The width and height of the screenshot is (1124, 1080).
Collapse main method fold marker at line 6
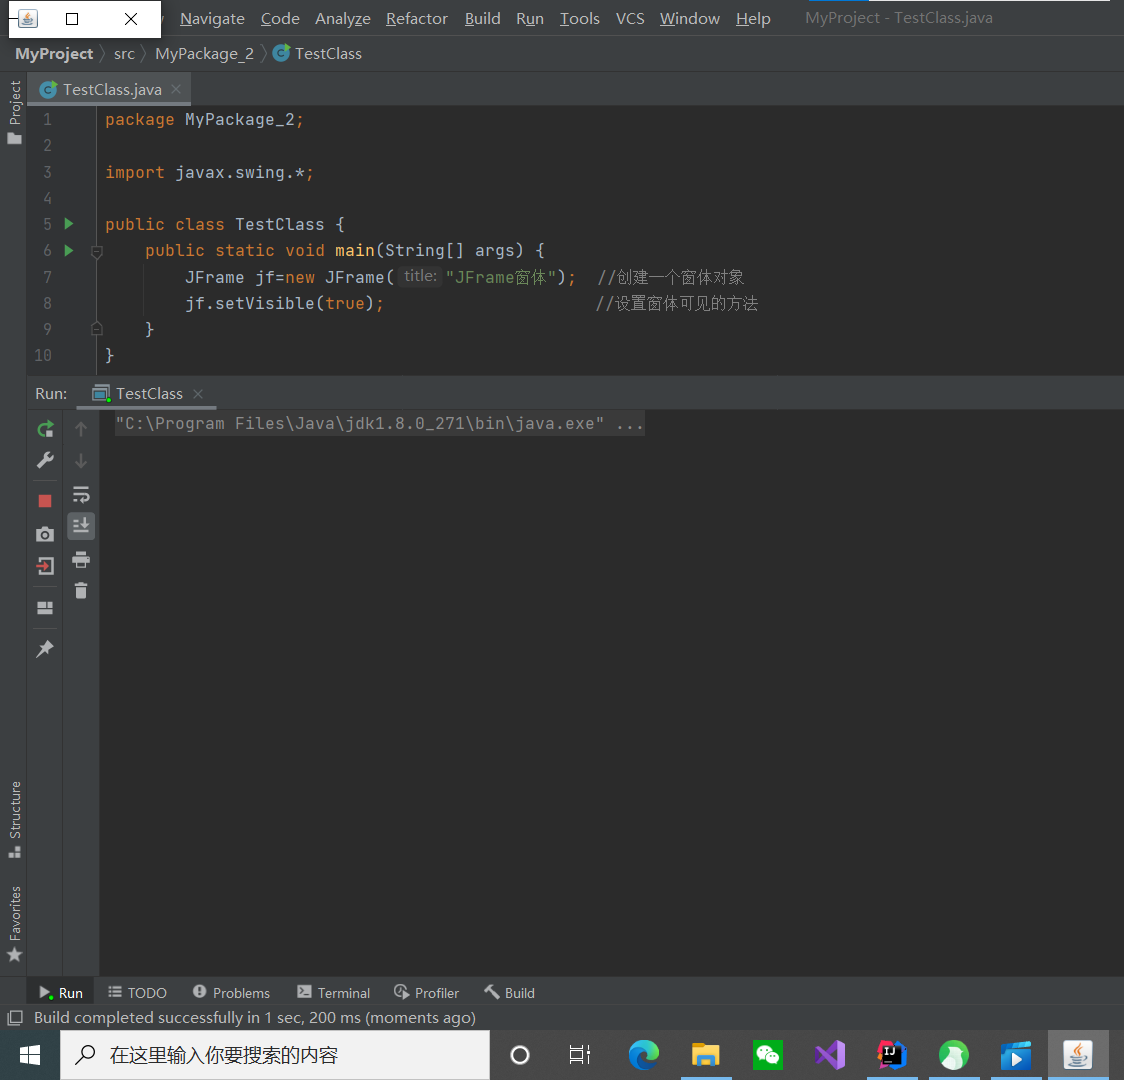(x=97, y=251)
